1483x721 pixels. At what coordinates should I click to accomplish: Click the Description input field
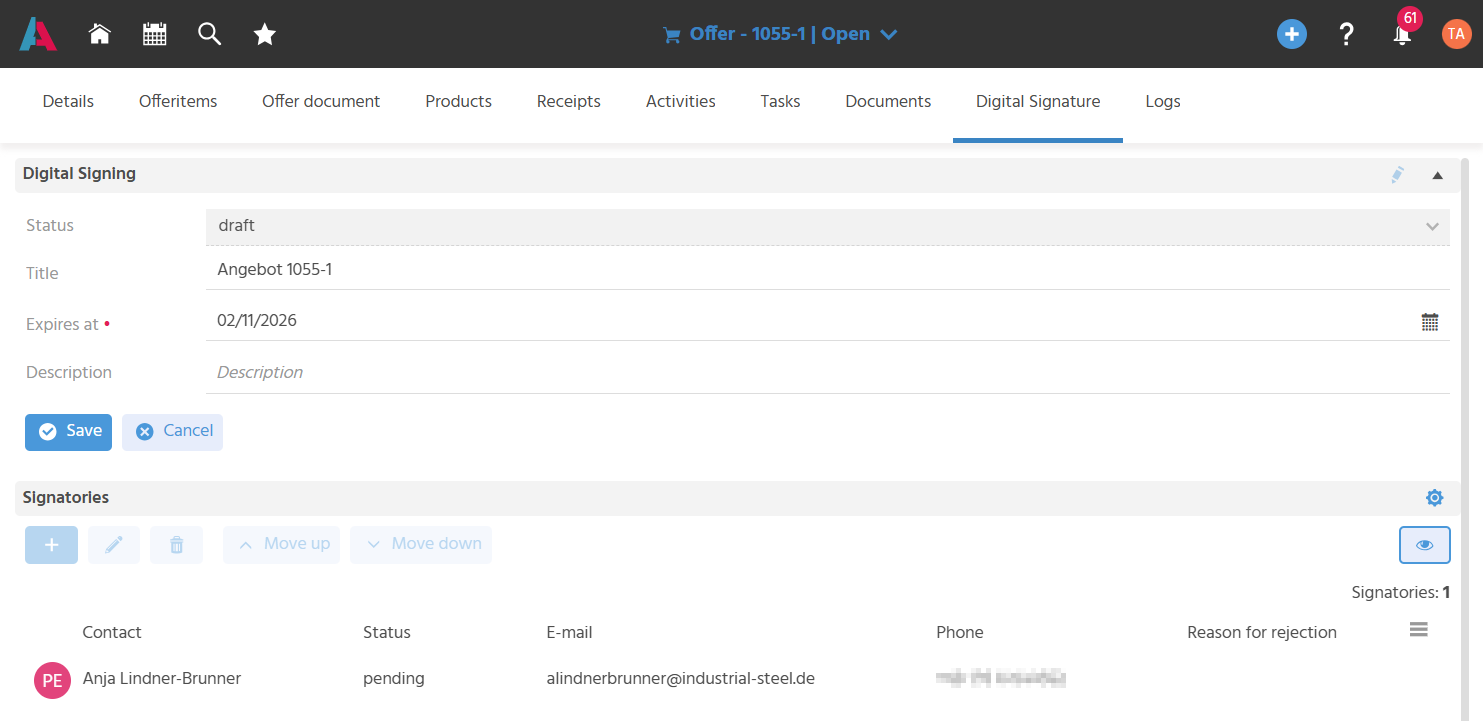pyautogui.click(x=828, y=373)
